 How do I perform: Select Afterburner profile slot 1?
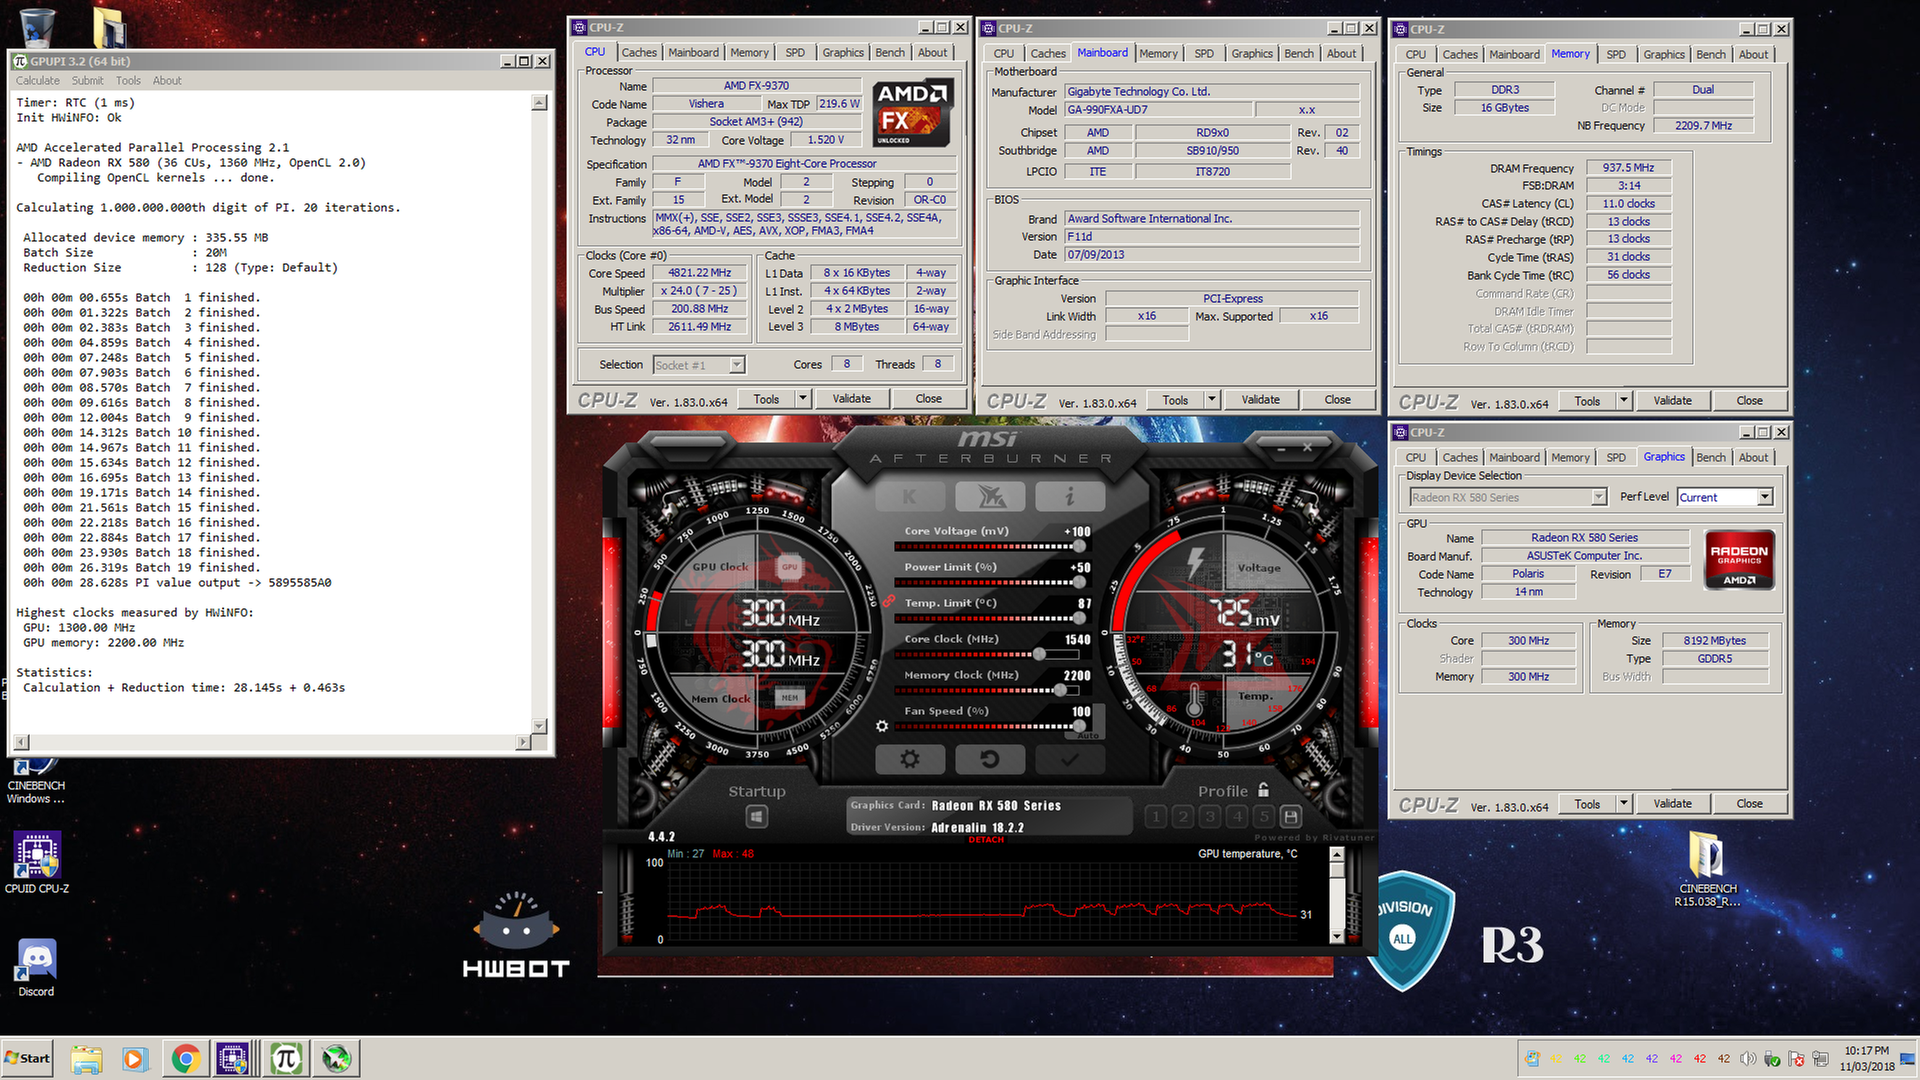[1156, 816]
